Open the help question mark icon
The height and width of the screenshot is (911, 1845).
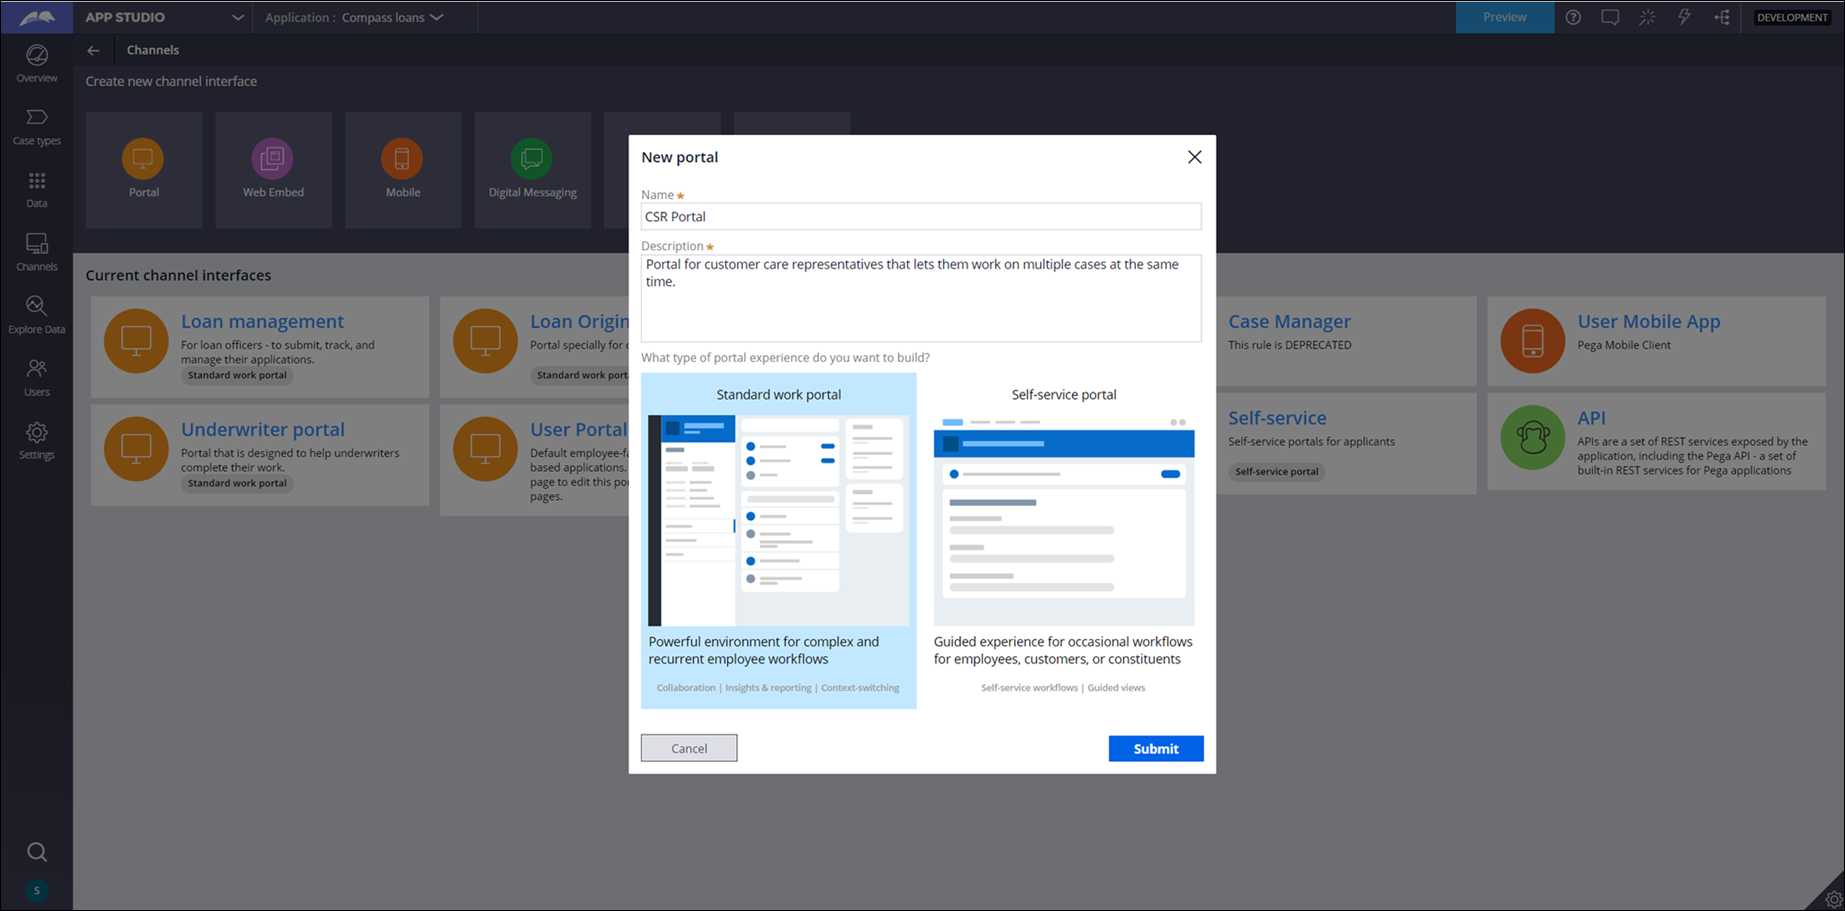pyautogui.click(x=1573, y=17)
